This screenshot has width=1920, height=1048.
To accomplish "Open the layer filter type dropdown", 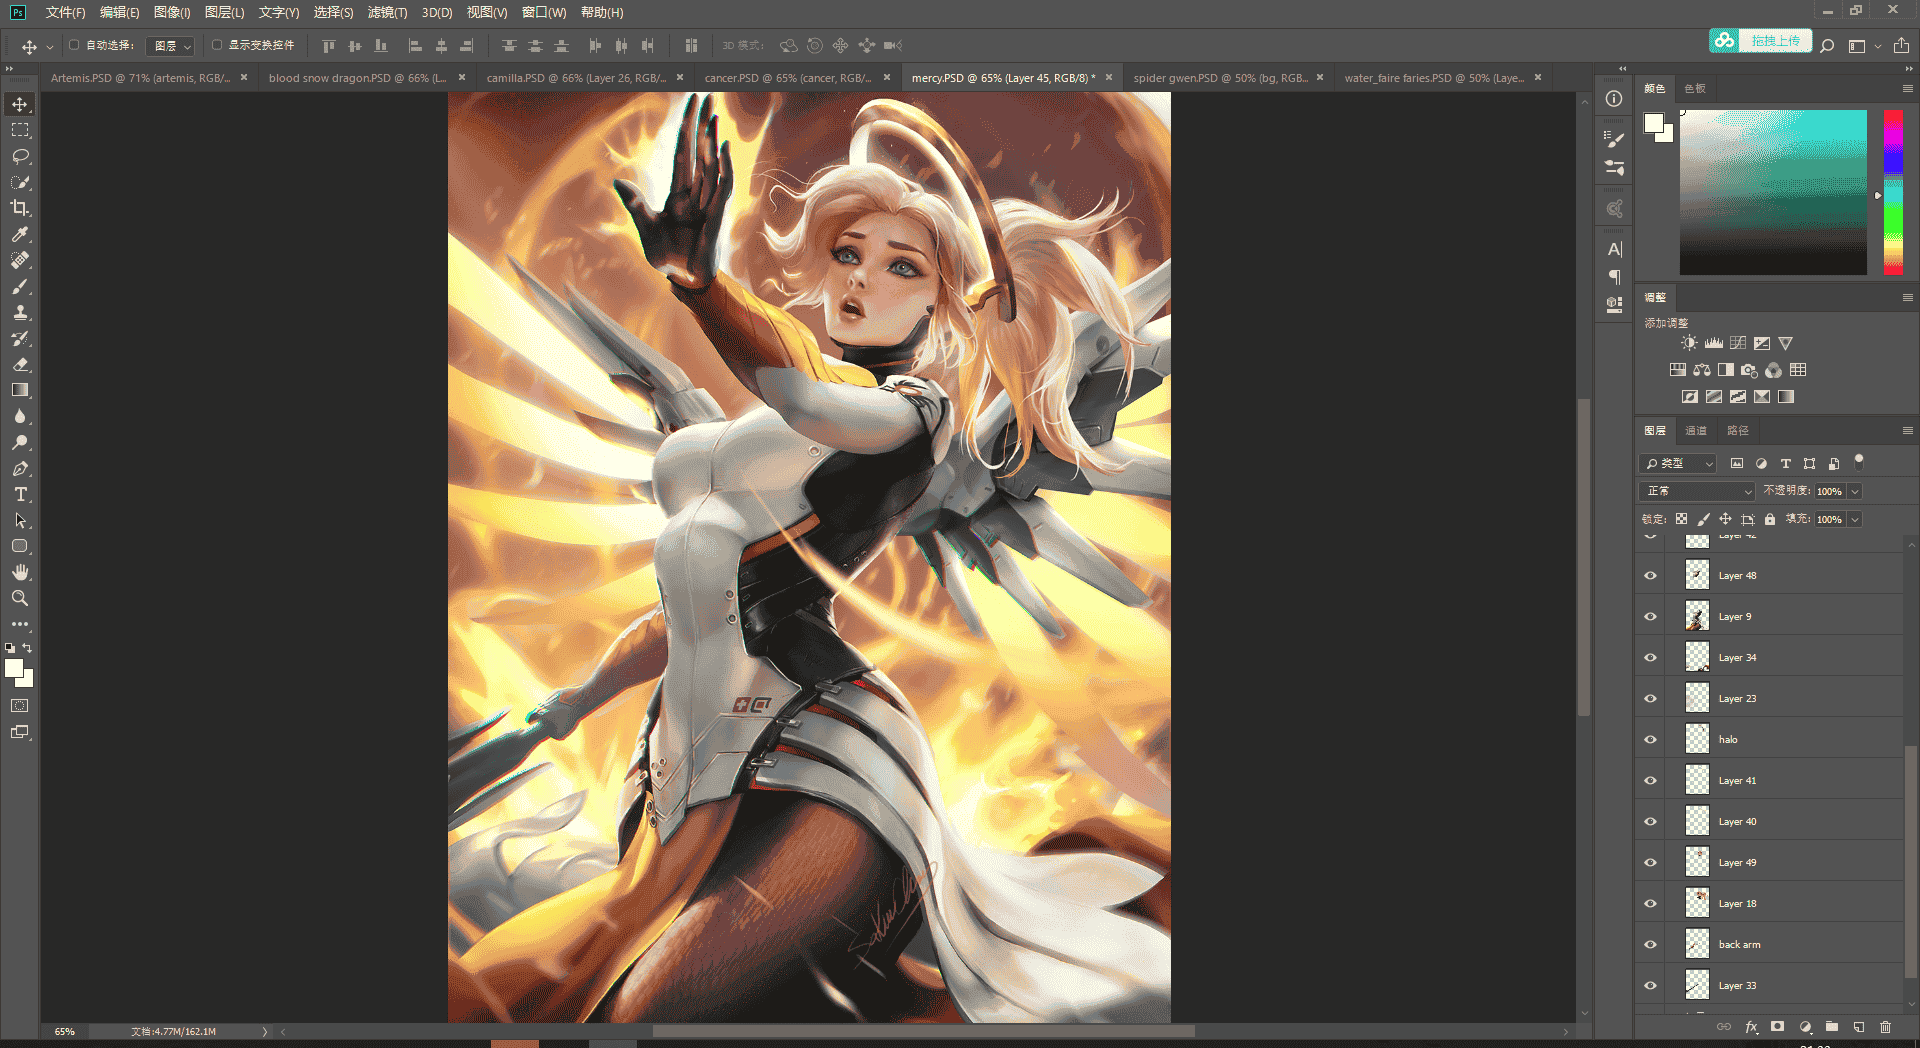I will pos(1678,464).
